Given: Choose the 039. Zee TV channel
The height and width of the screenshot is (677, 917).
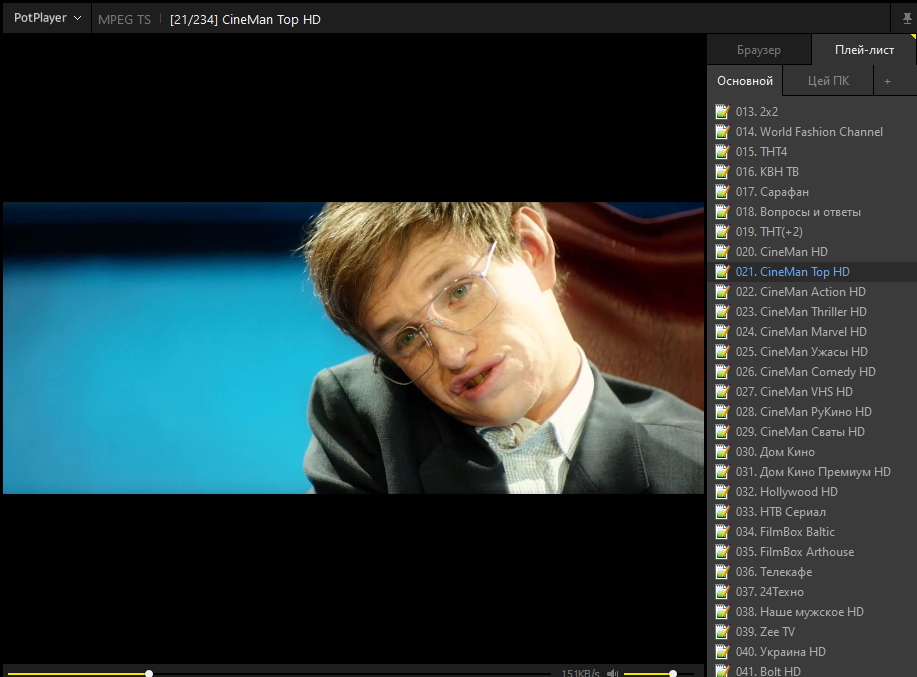Looking at the screenshot, I should (812, 631).
